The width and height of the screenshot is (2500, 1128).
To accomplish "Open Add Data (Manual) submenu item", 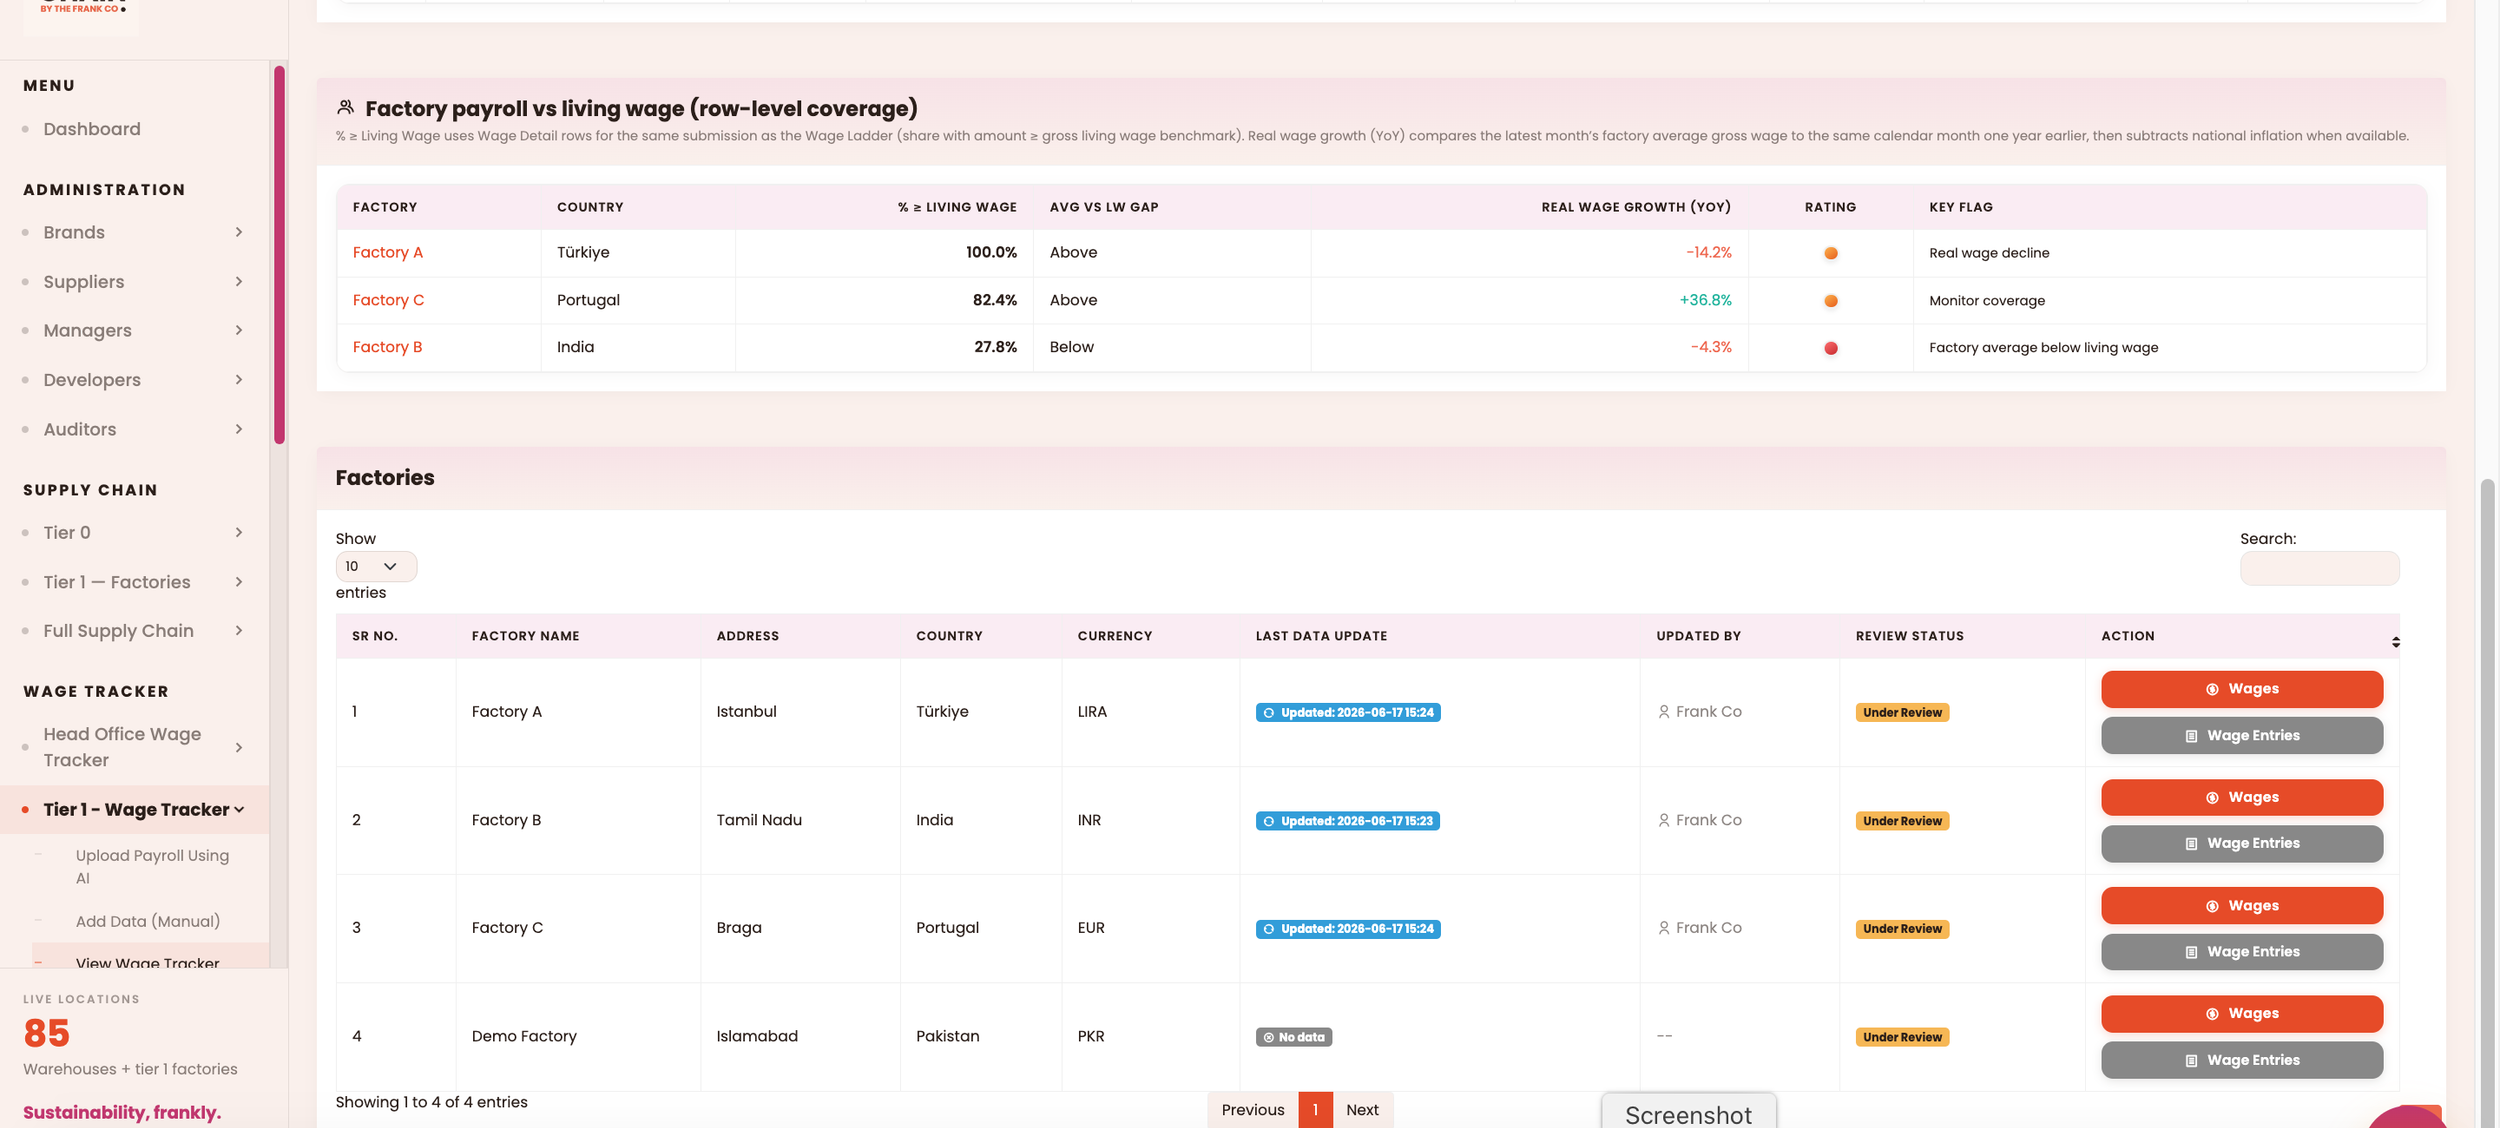I will (148, 921).
